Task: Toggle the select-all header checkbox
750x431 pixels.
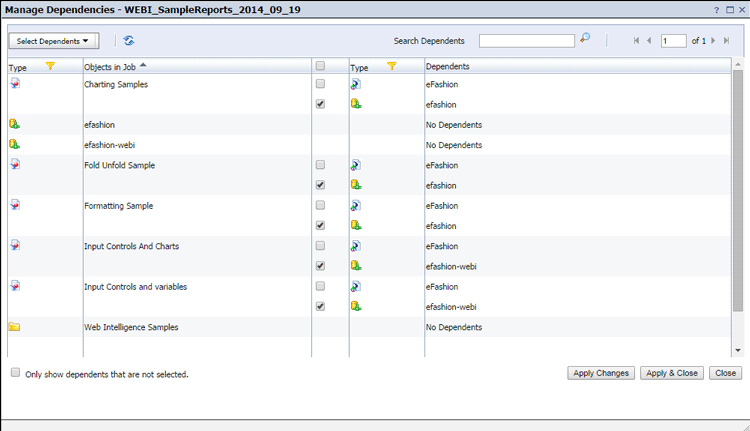Action: (x=320, y=66)
